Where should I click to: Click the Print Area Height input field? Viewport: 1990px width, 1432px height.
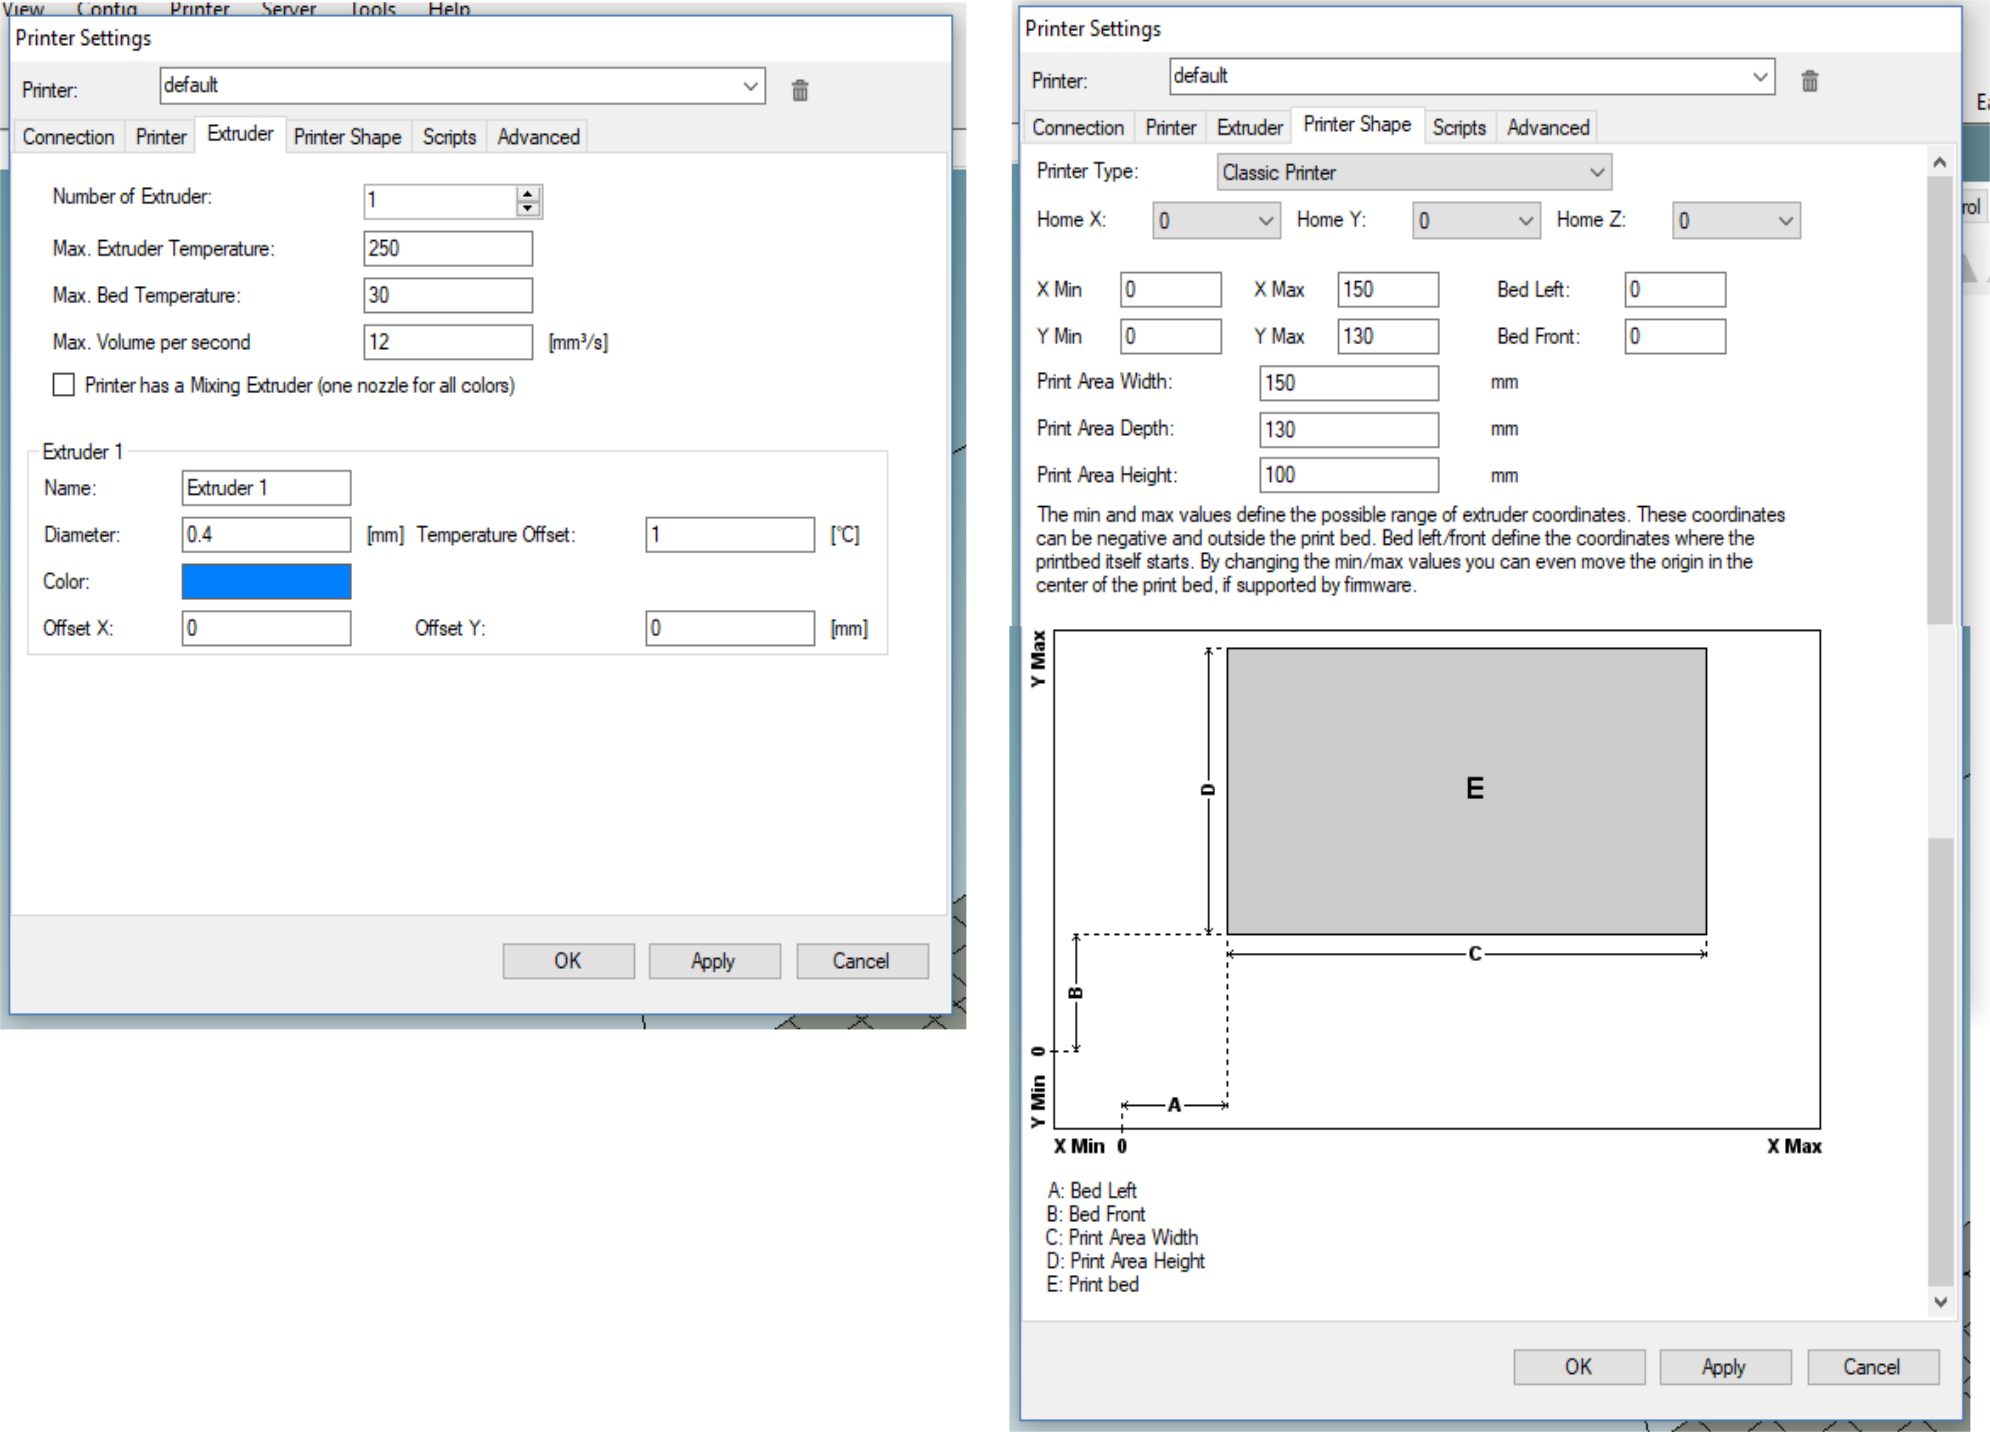(x=1347, y=475)
